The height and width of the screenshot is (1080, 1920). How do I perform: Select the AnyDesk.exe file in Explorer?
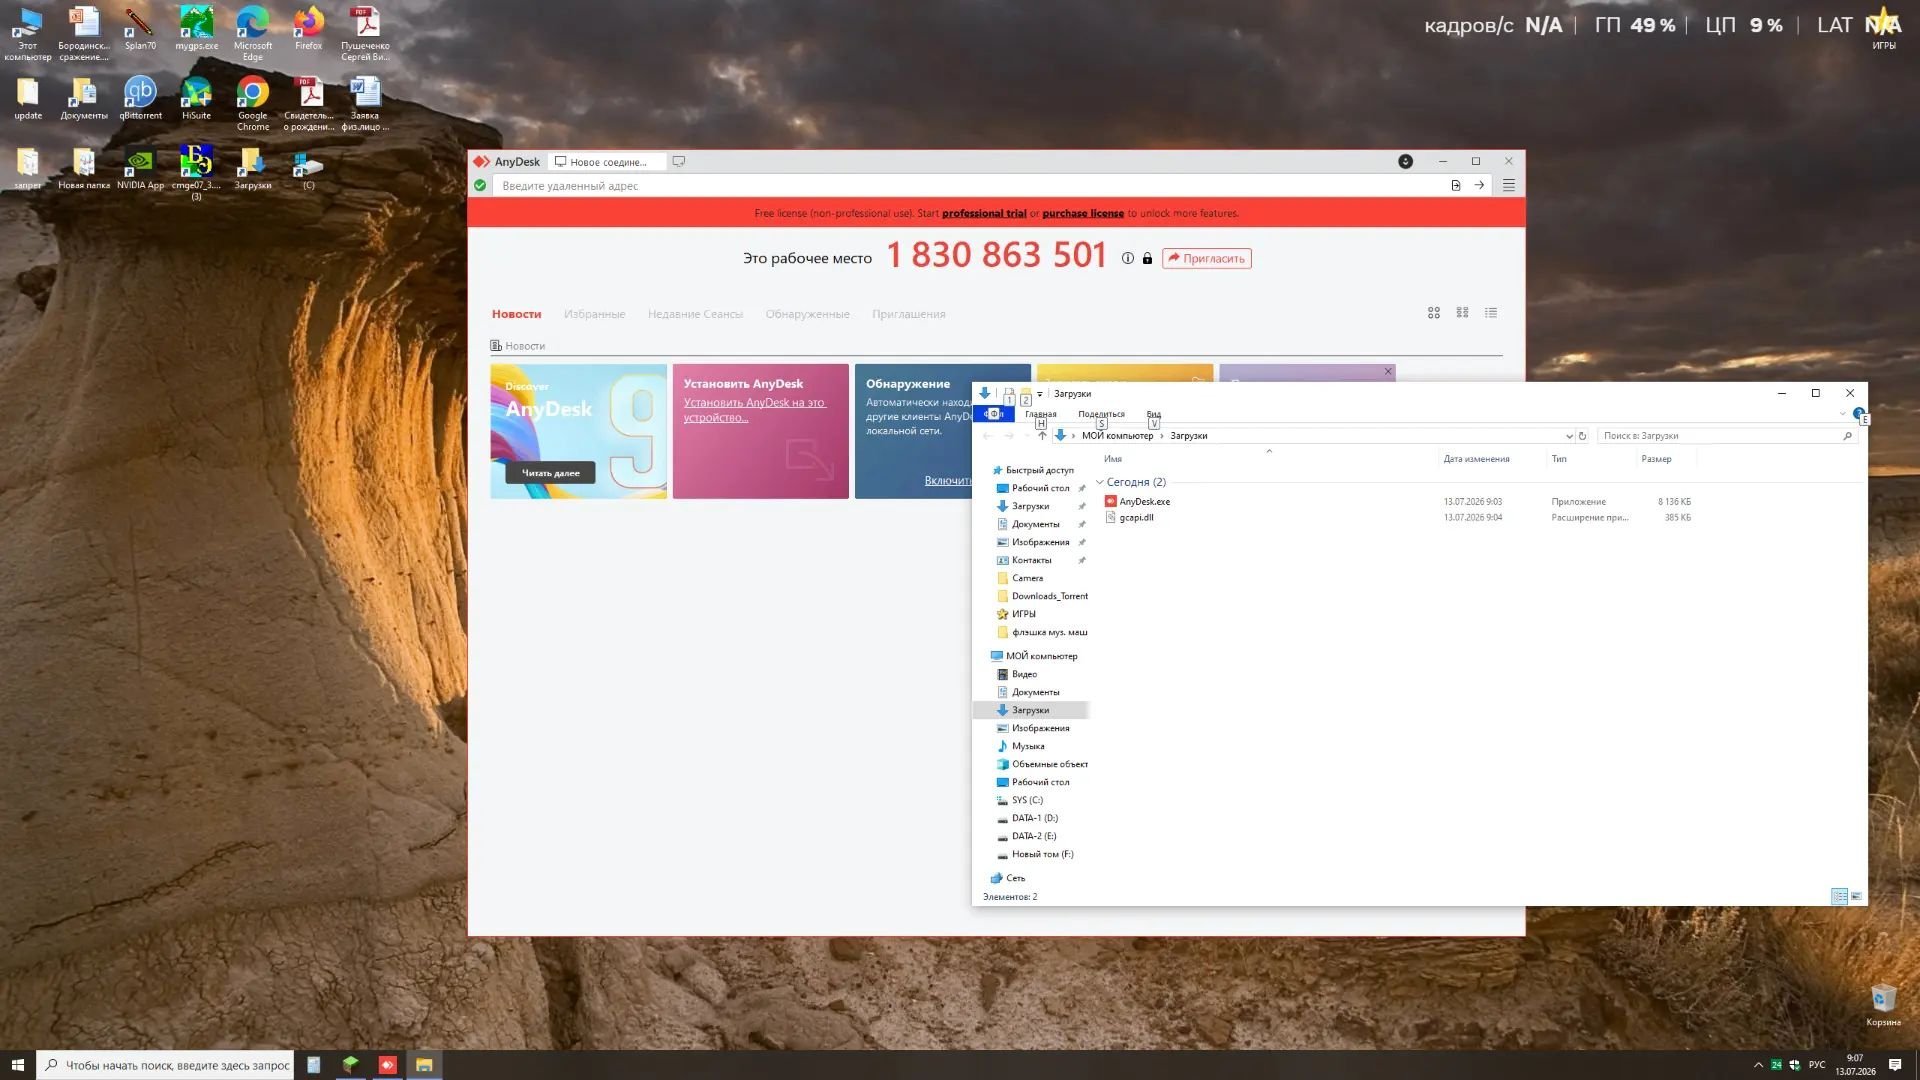coord(1144,501)
